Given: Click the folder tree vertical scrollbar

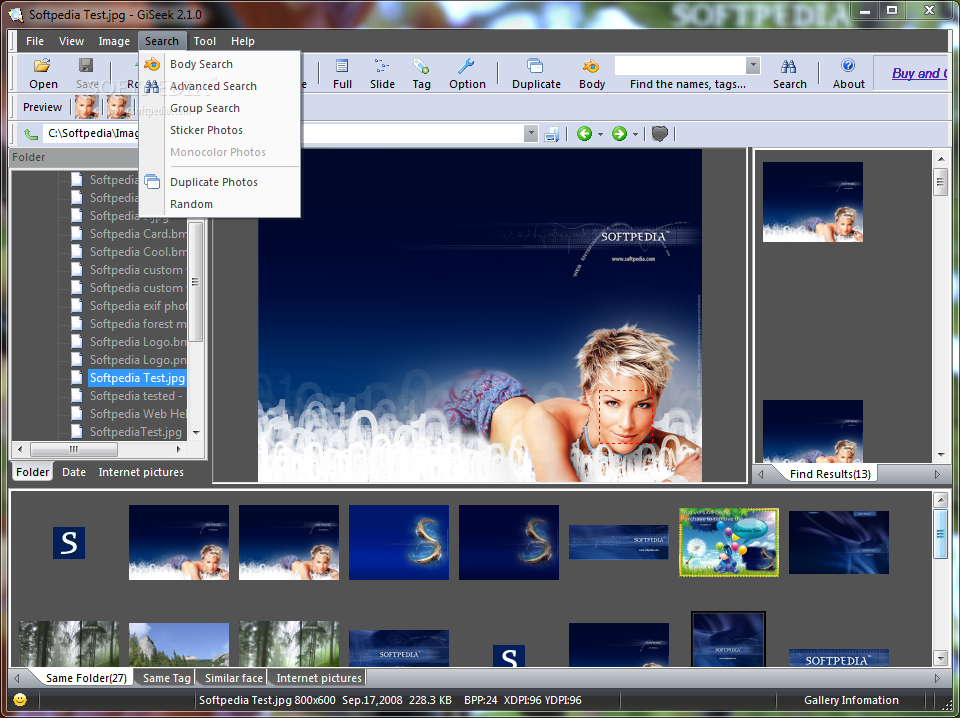Looking at the screenshot, I should point(195,282).
